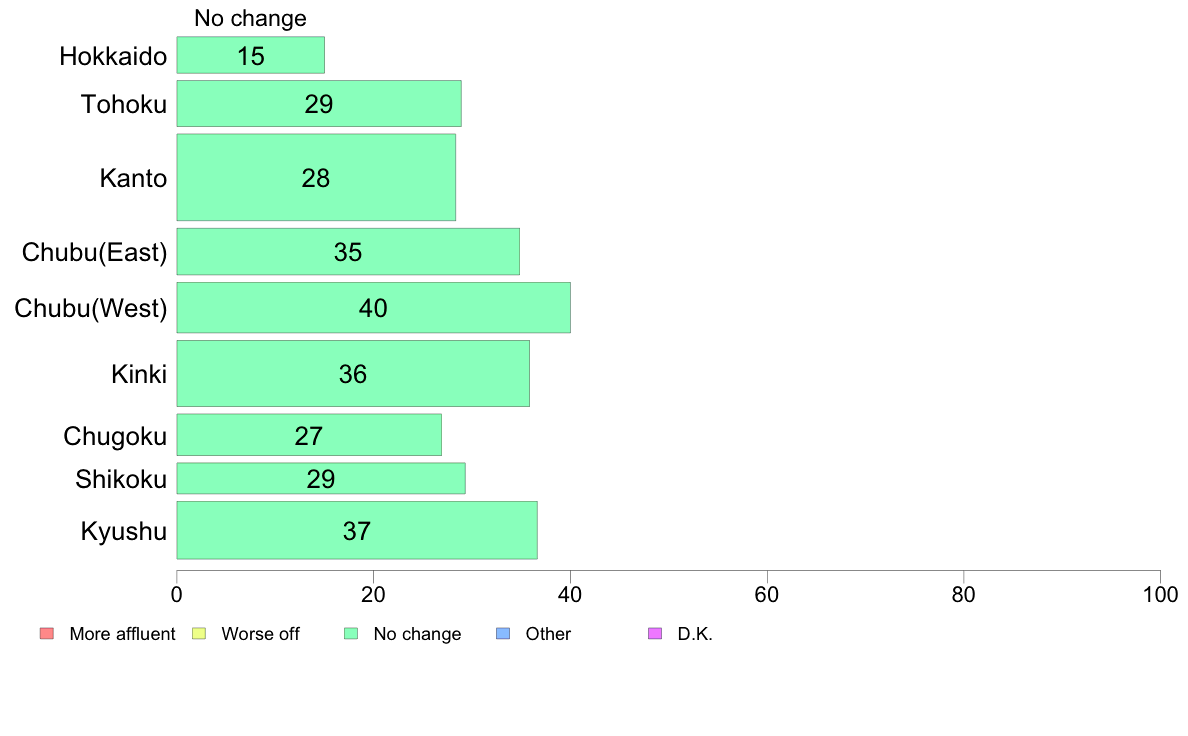Select the Chubu(West) bar showing 40
This screenshot has width=1188, height=736.
pyautogui.click(x=374, y=308)
